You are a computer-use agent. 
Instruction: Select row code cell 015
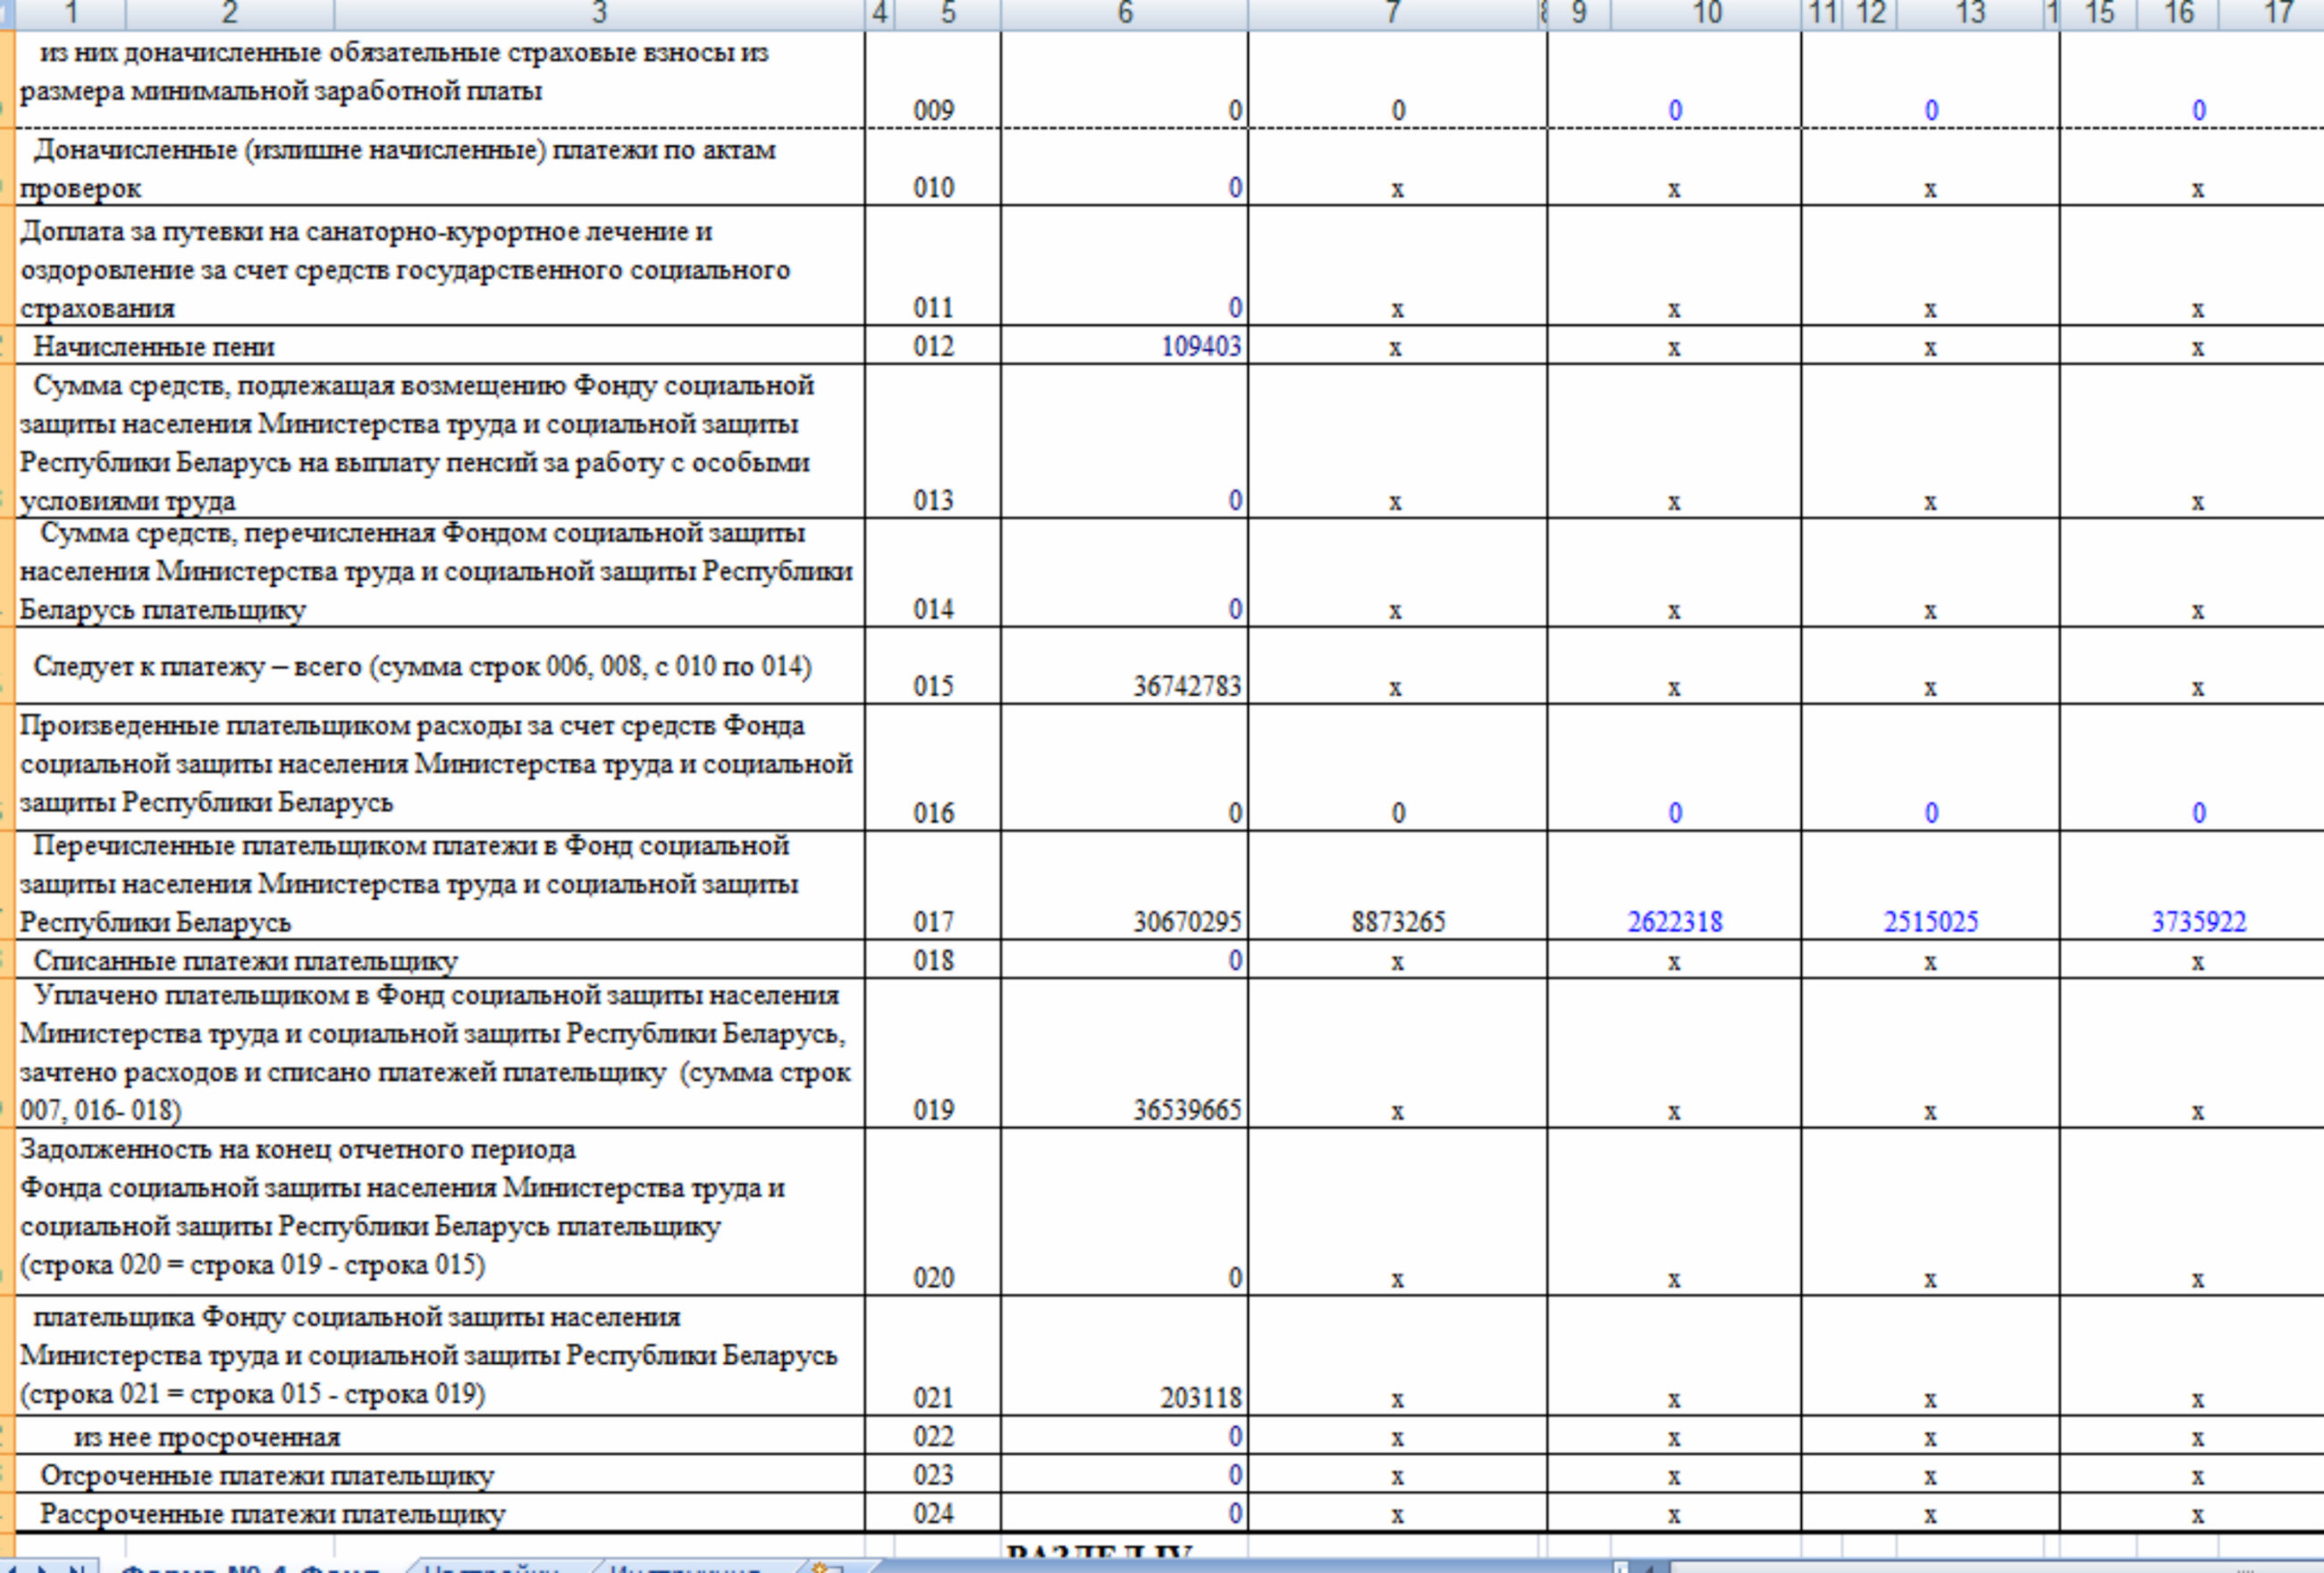pyautogui.click(x=933, y=666)
